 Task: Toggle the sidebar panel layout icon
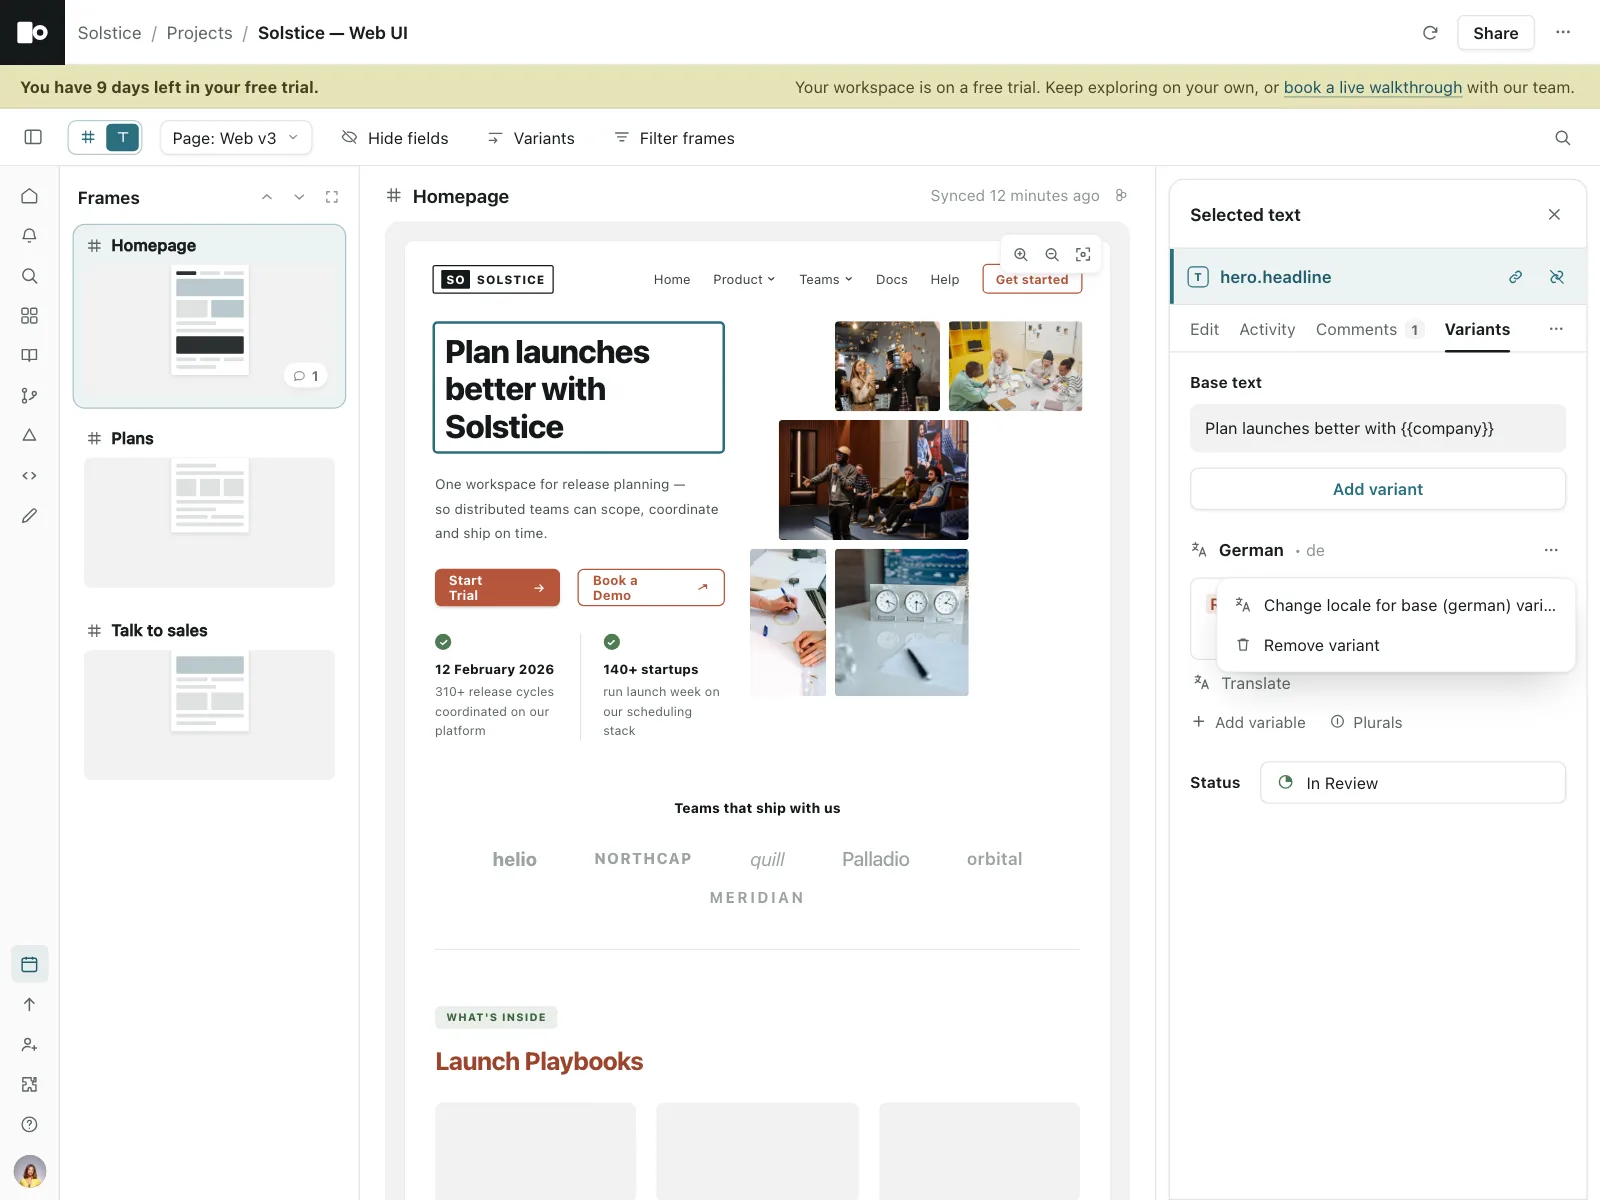tap(33, 138)
